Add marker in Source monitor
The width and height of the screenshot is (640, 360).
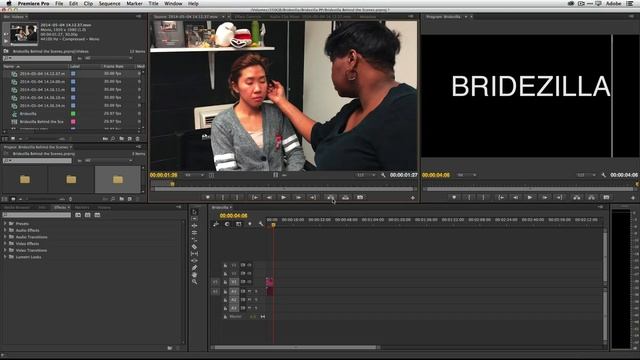click(208, 197)
